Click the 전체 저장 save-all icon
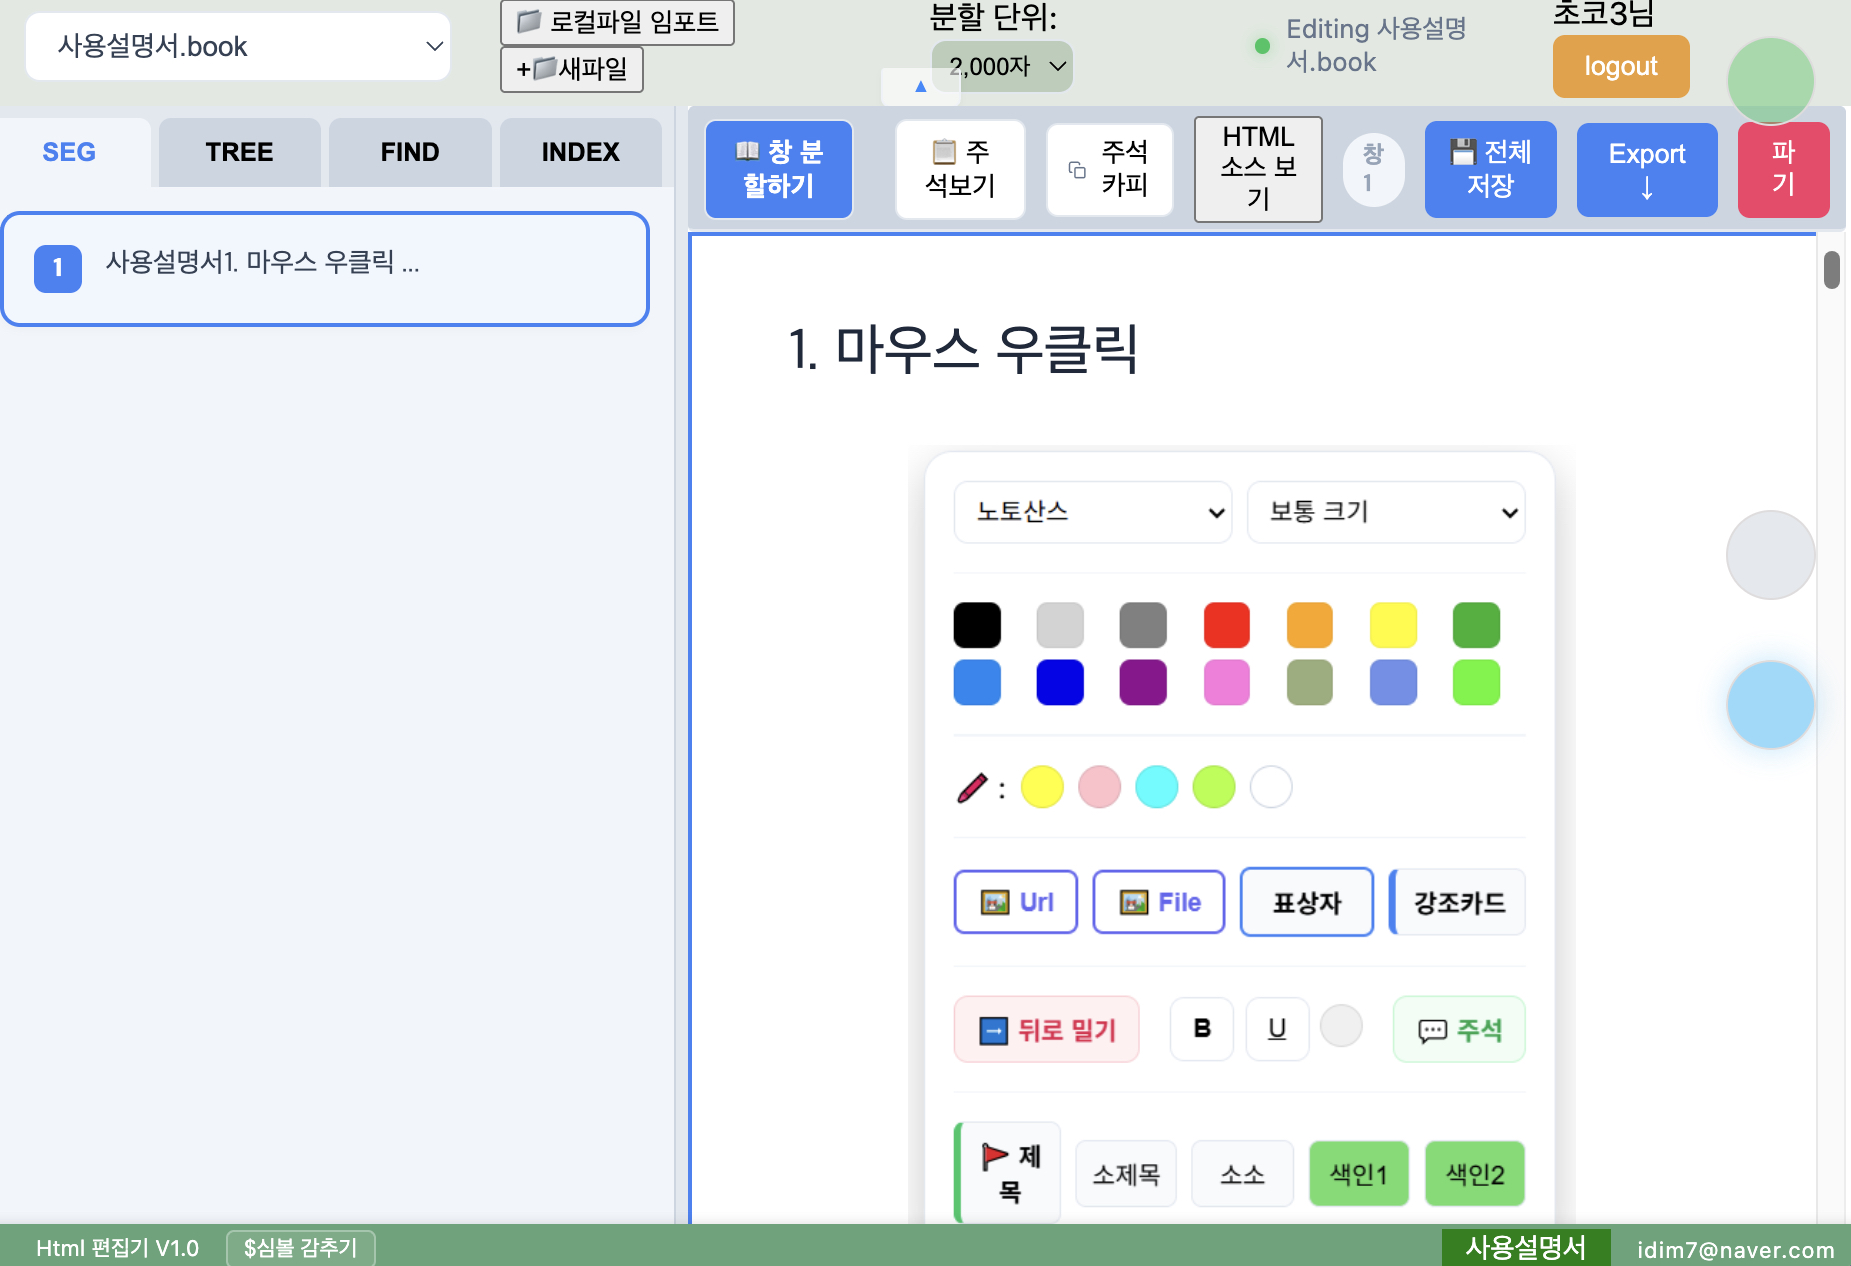Image resolution: width=1851 pixels, height=1266 pixels. [x=1490, y=168]
